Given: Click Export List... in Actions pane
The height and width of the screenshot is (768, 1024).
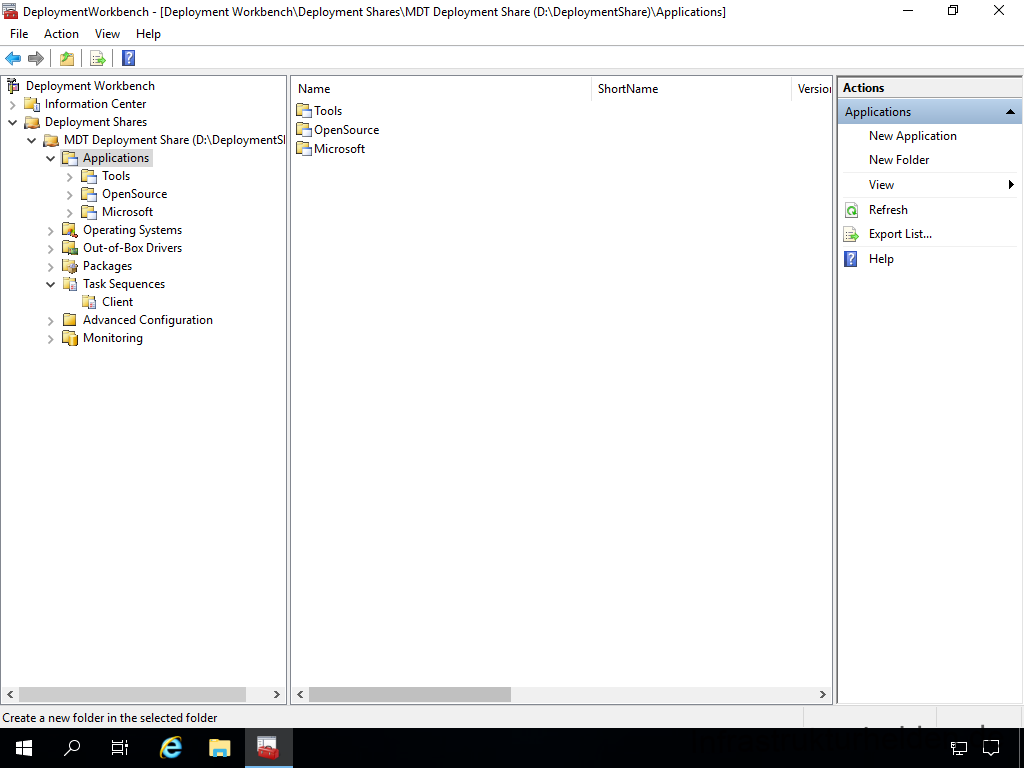Looking at the screenshot, I should coord(900,234).
